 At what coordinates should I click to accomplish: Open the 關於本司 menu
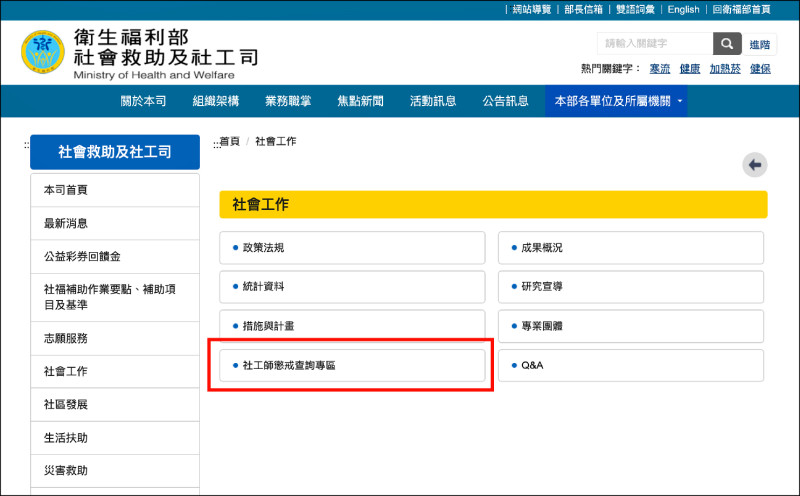click(x=143, y=101)
